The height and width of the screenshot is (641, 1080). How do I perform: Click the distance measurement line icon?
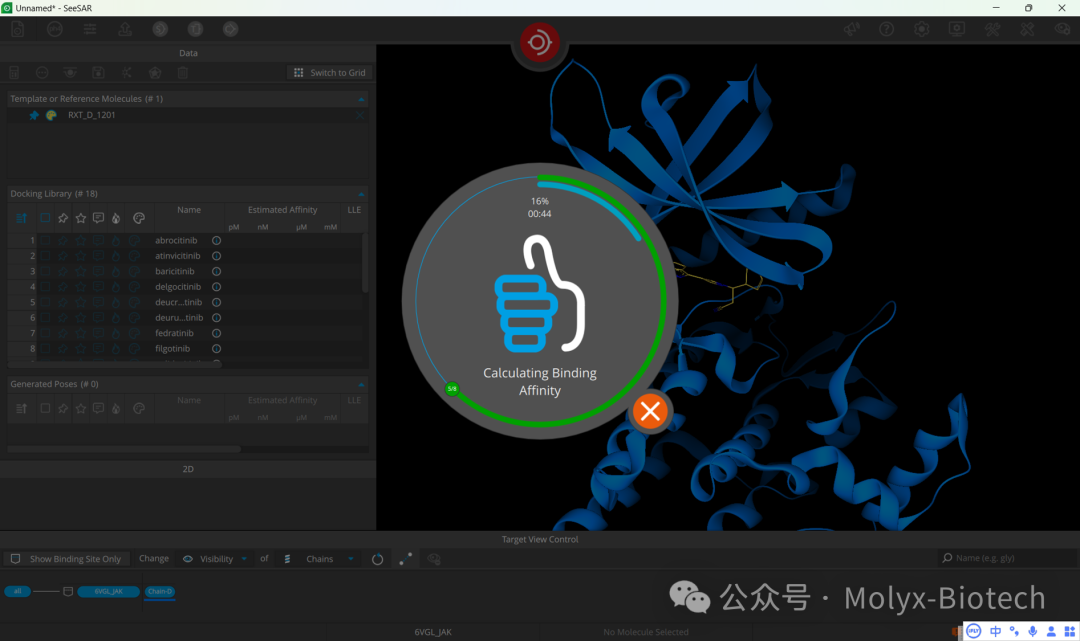pos(406,559)
